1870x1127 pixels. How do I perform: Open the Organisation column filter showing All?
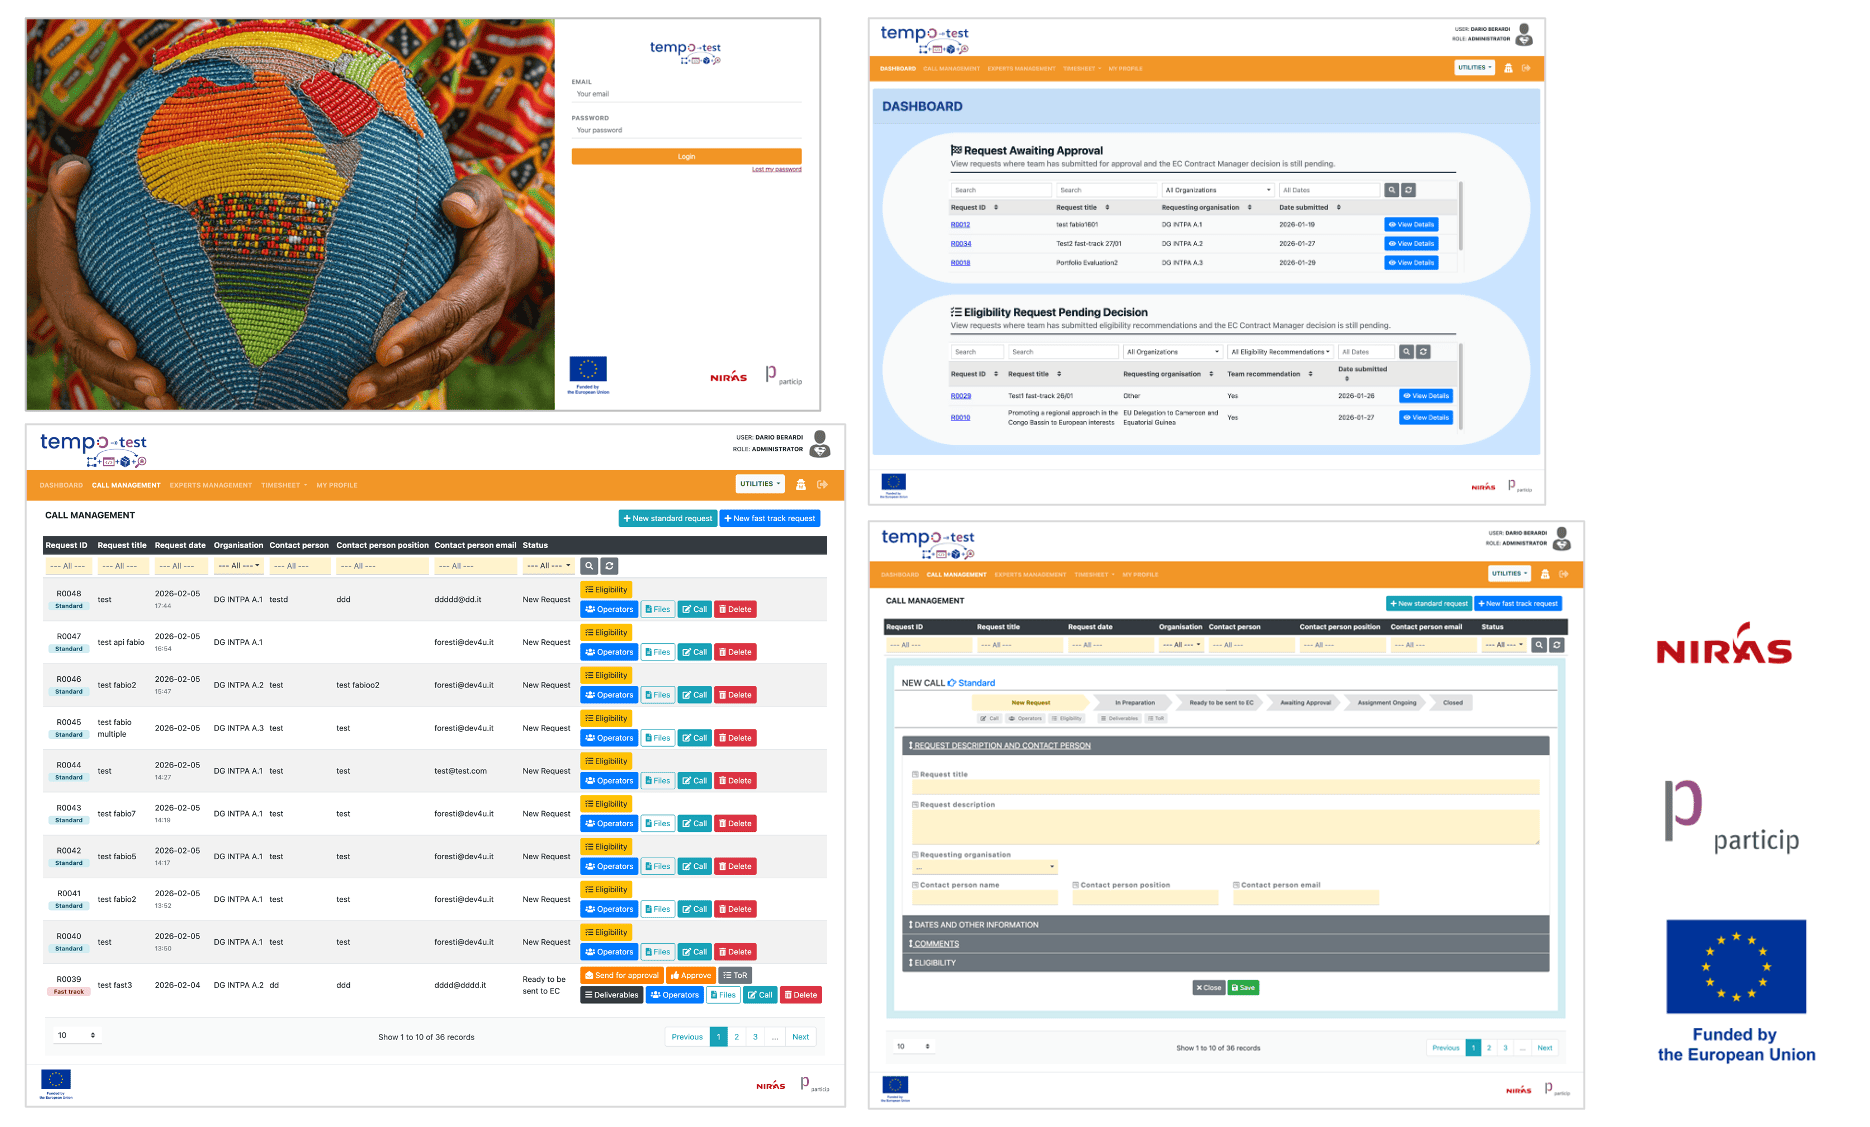[238, 565]
